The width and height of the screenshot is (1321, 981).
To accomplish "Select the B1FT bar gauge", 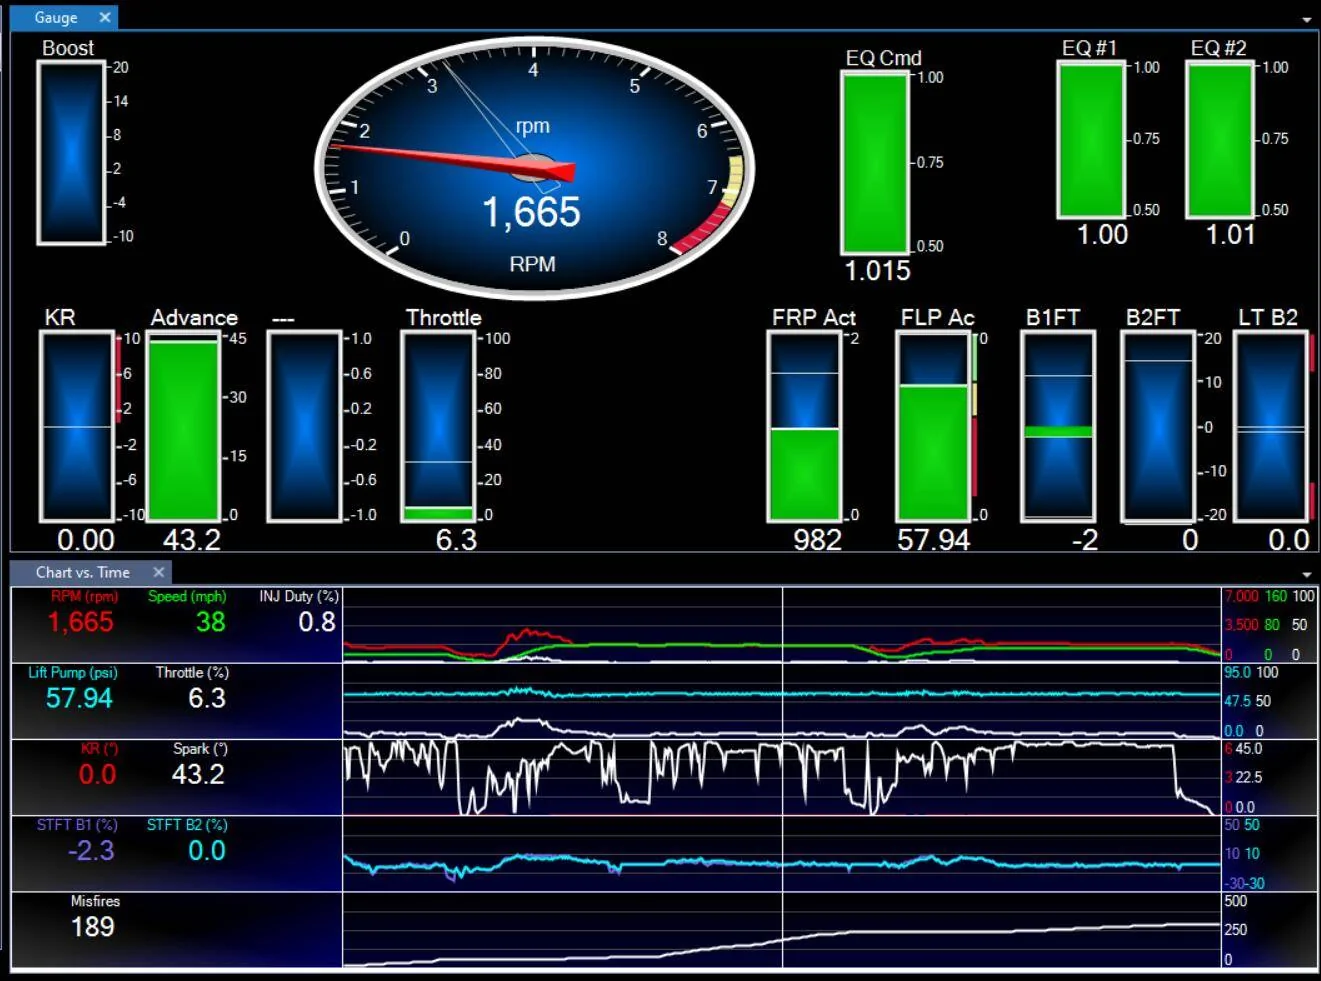I will (x=1058, y=427).
